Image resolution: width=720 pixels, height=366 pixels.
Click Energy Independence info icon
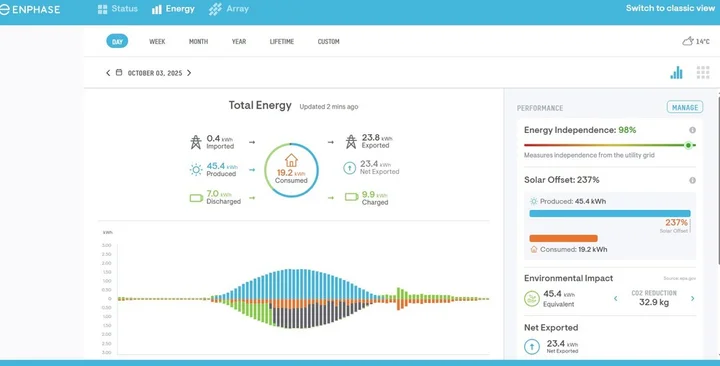692,130
